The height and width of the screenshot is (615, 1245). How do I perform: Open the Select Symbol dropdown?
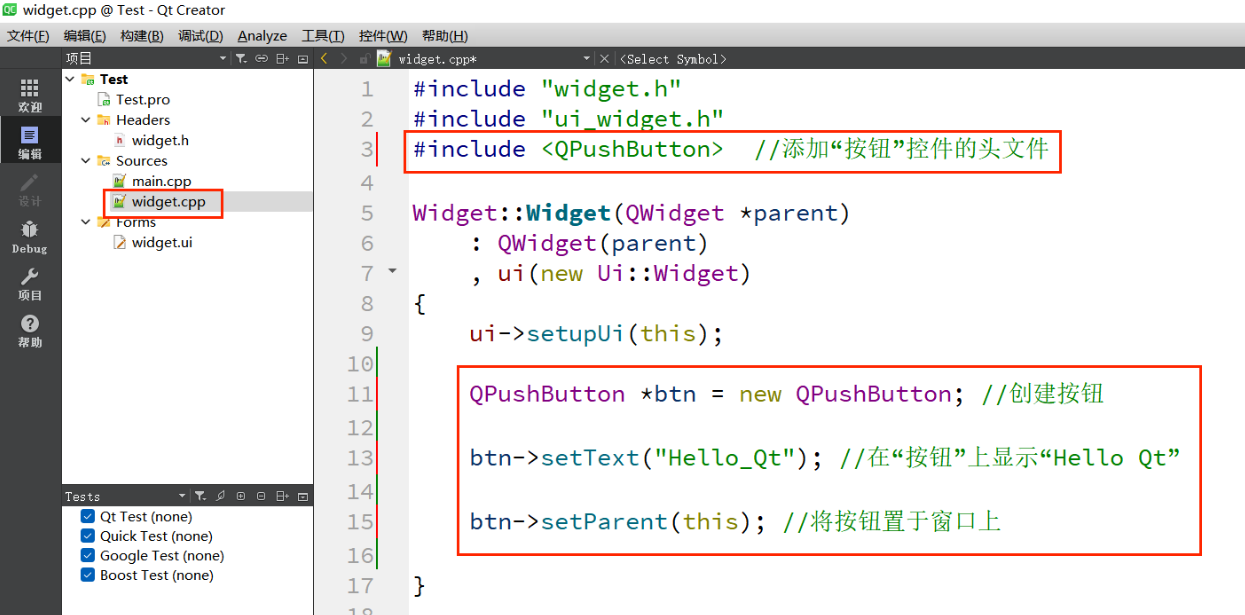673,59
